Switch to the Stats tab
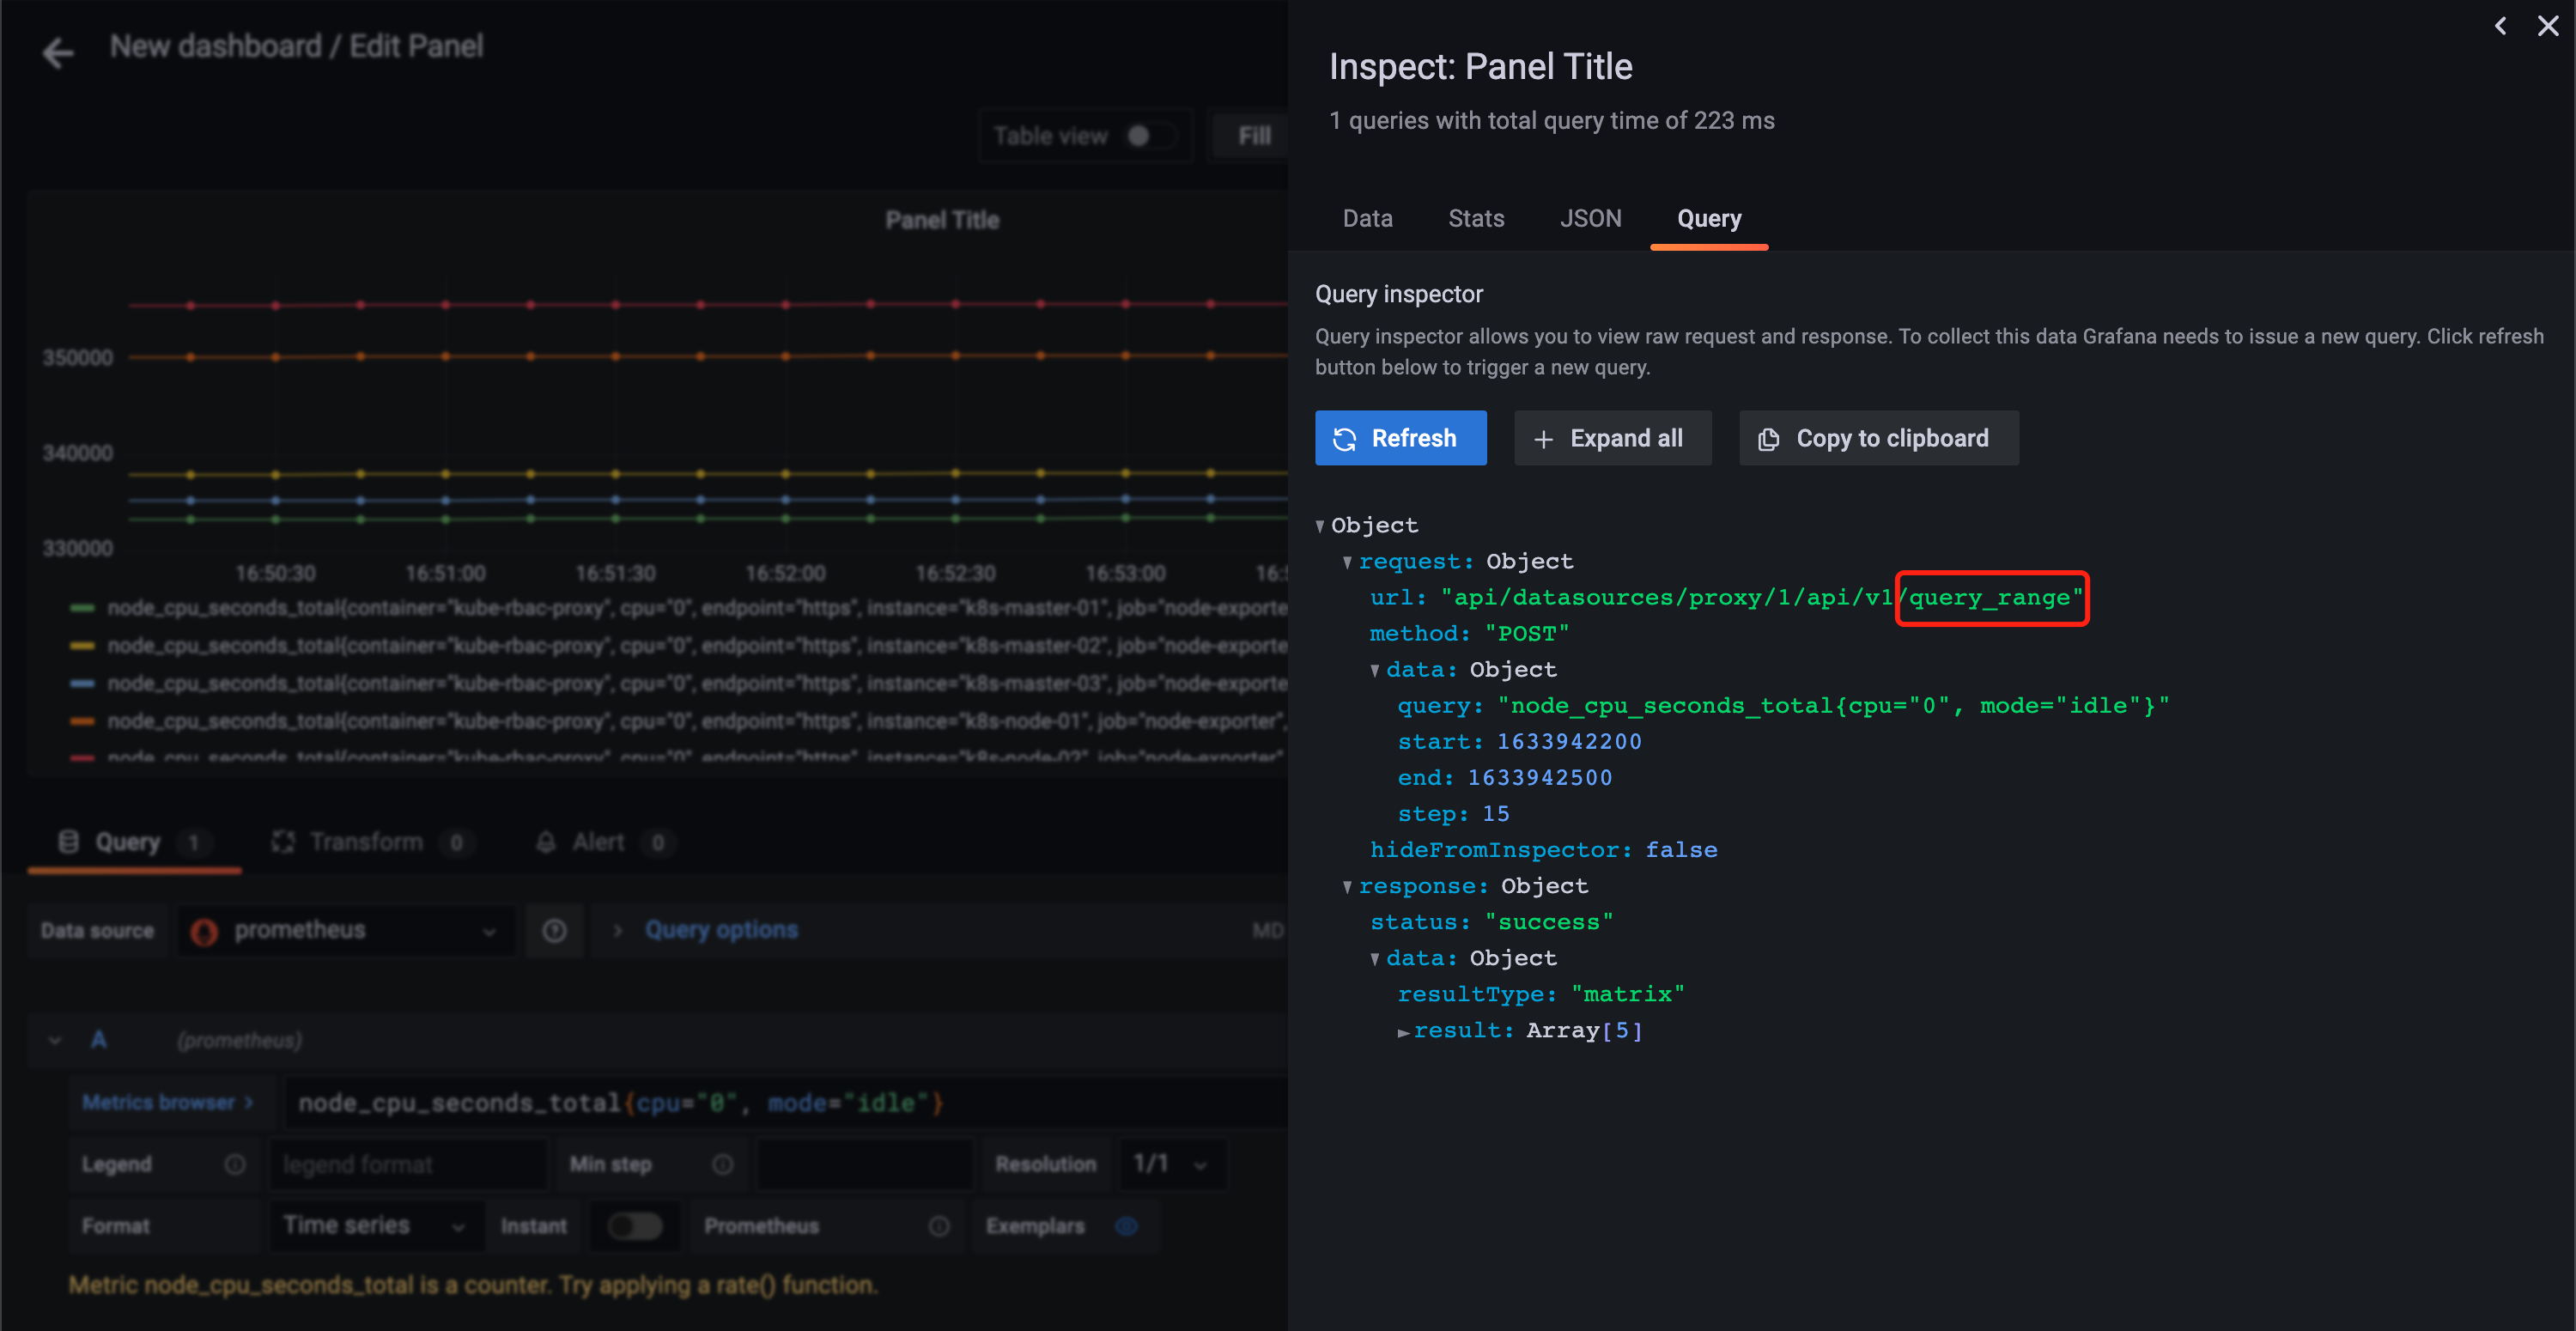 tap(1476, 218)
